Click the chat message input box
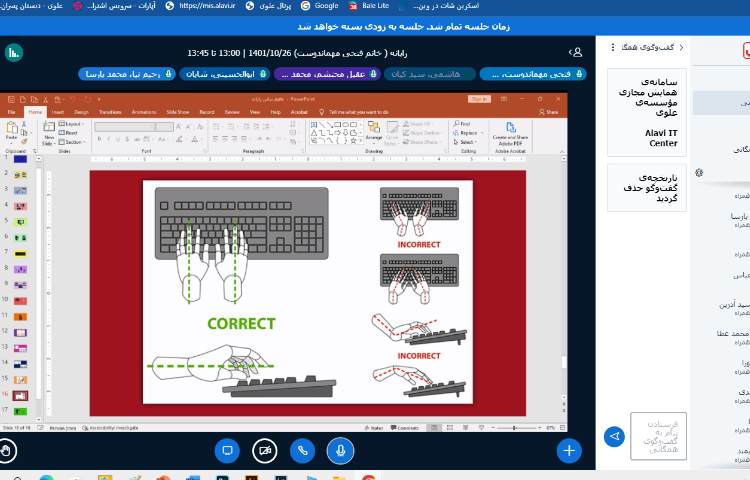 pos(658,436)
